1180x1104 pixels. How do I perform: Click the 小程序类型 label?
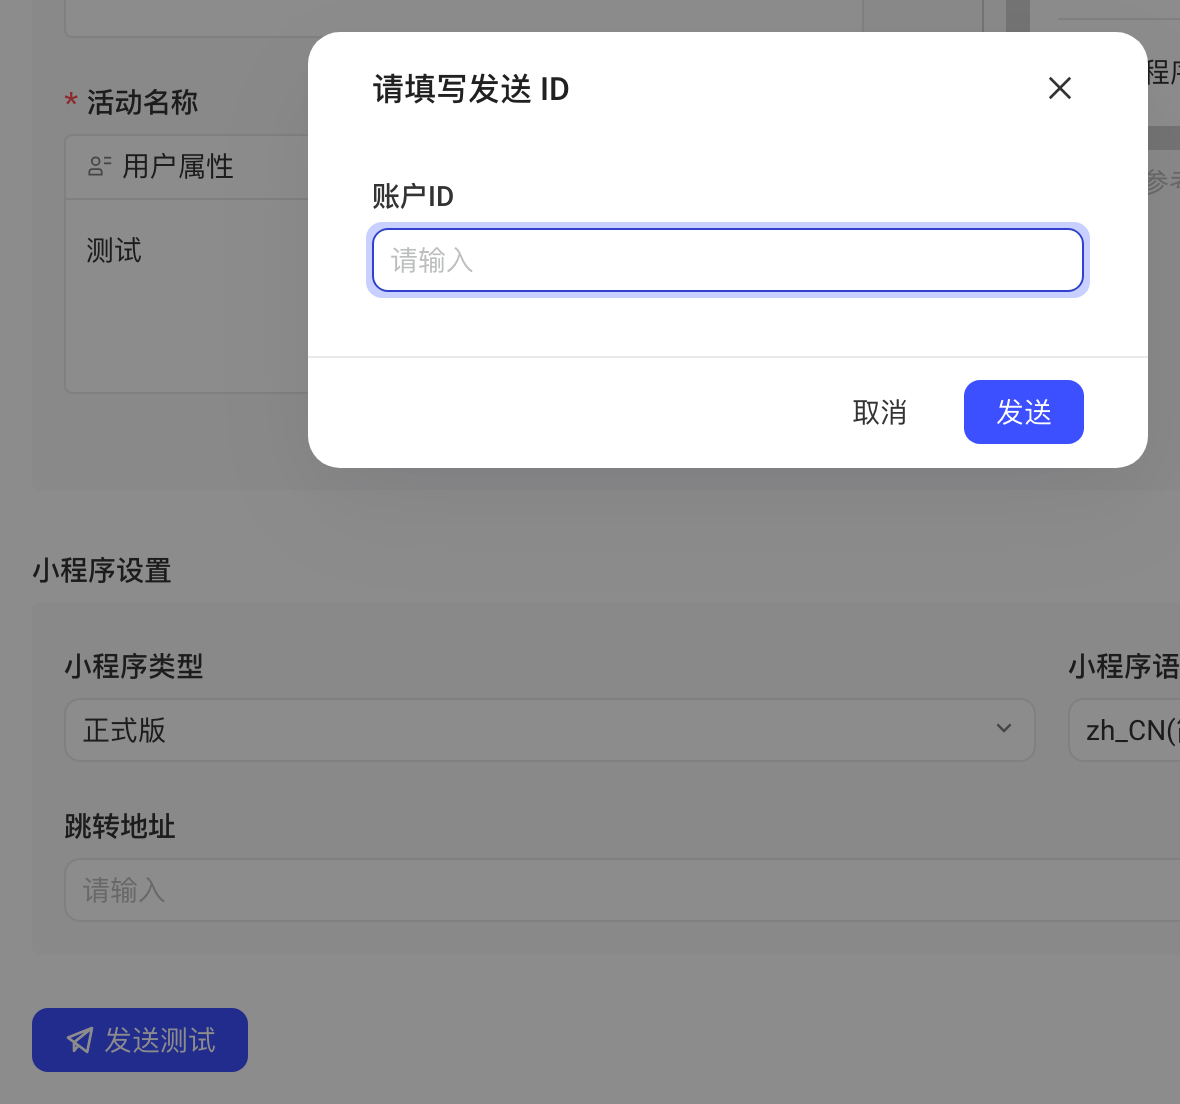(x=134, y=666)
